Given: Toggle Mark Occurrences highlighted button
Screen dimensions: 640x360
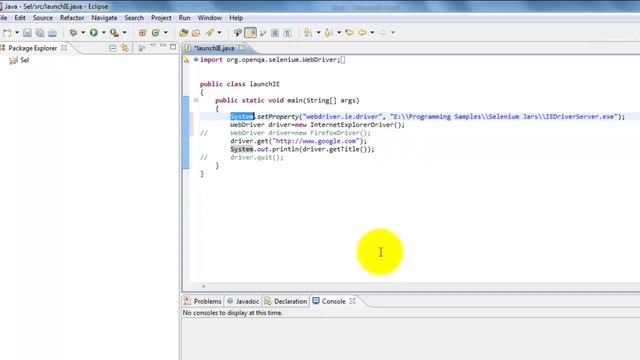Looking at the screenshot, I should coord(250,33).
